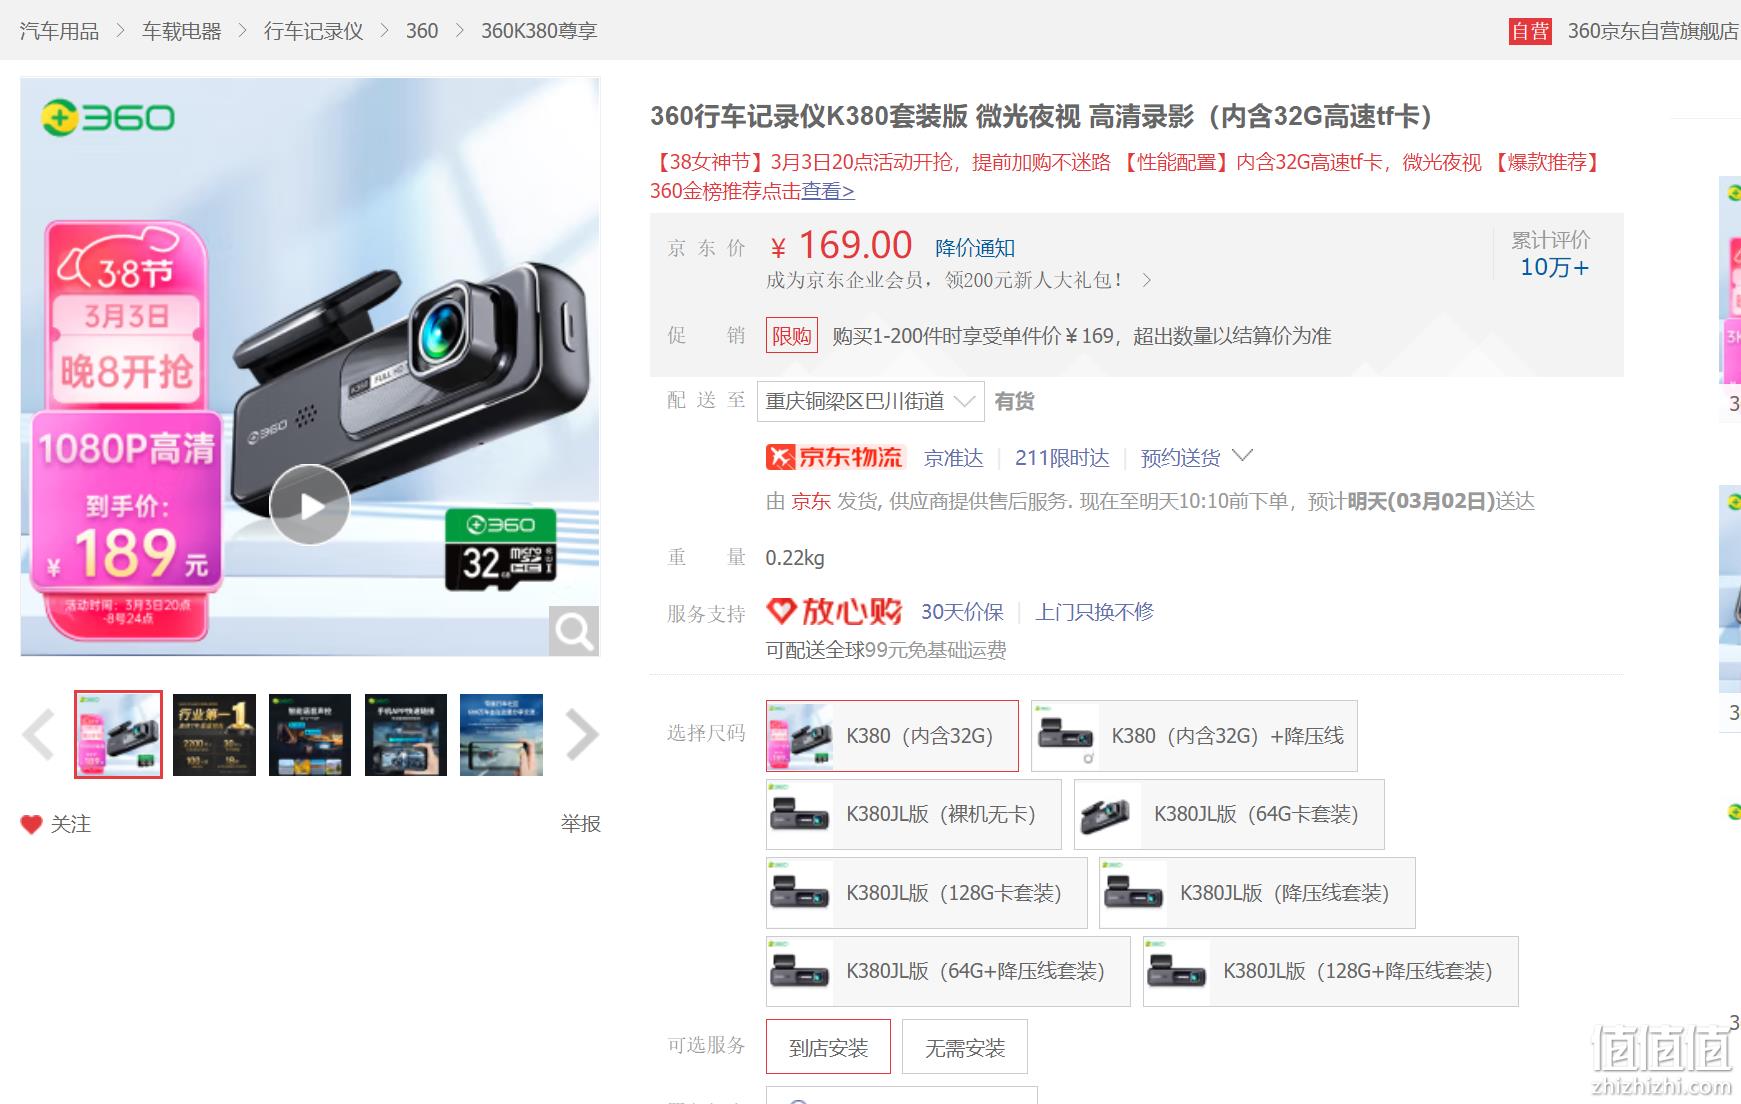
Task: Select the fifth product thumbnail
Action: [501, 734]
